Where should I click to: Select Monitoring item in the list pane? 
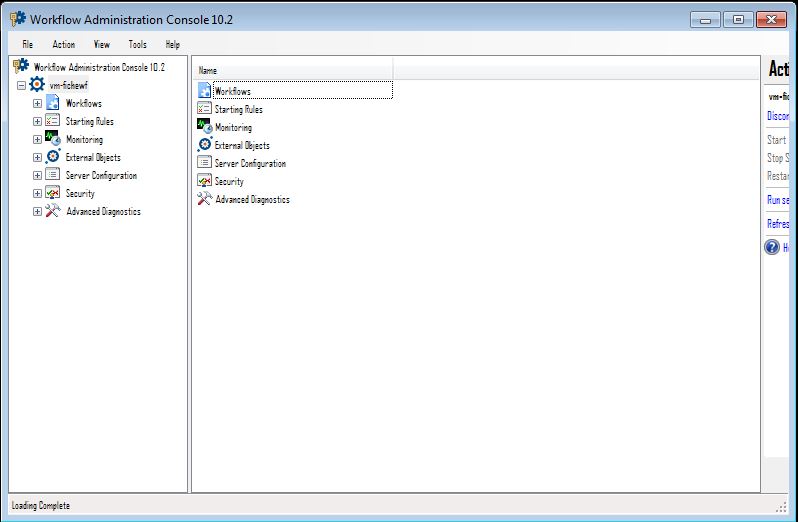coord(233,128)
